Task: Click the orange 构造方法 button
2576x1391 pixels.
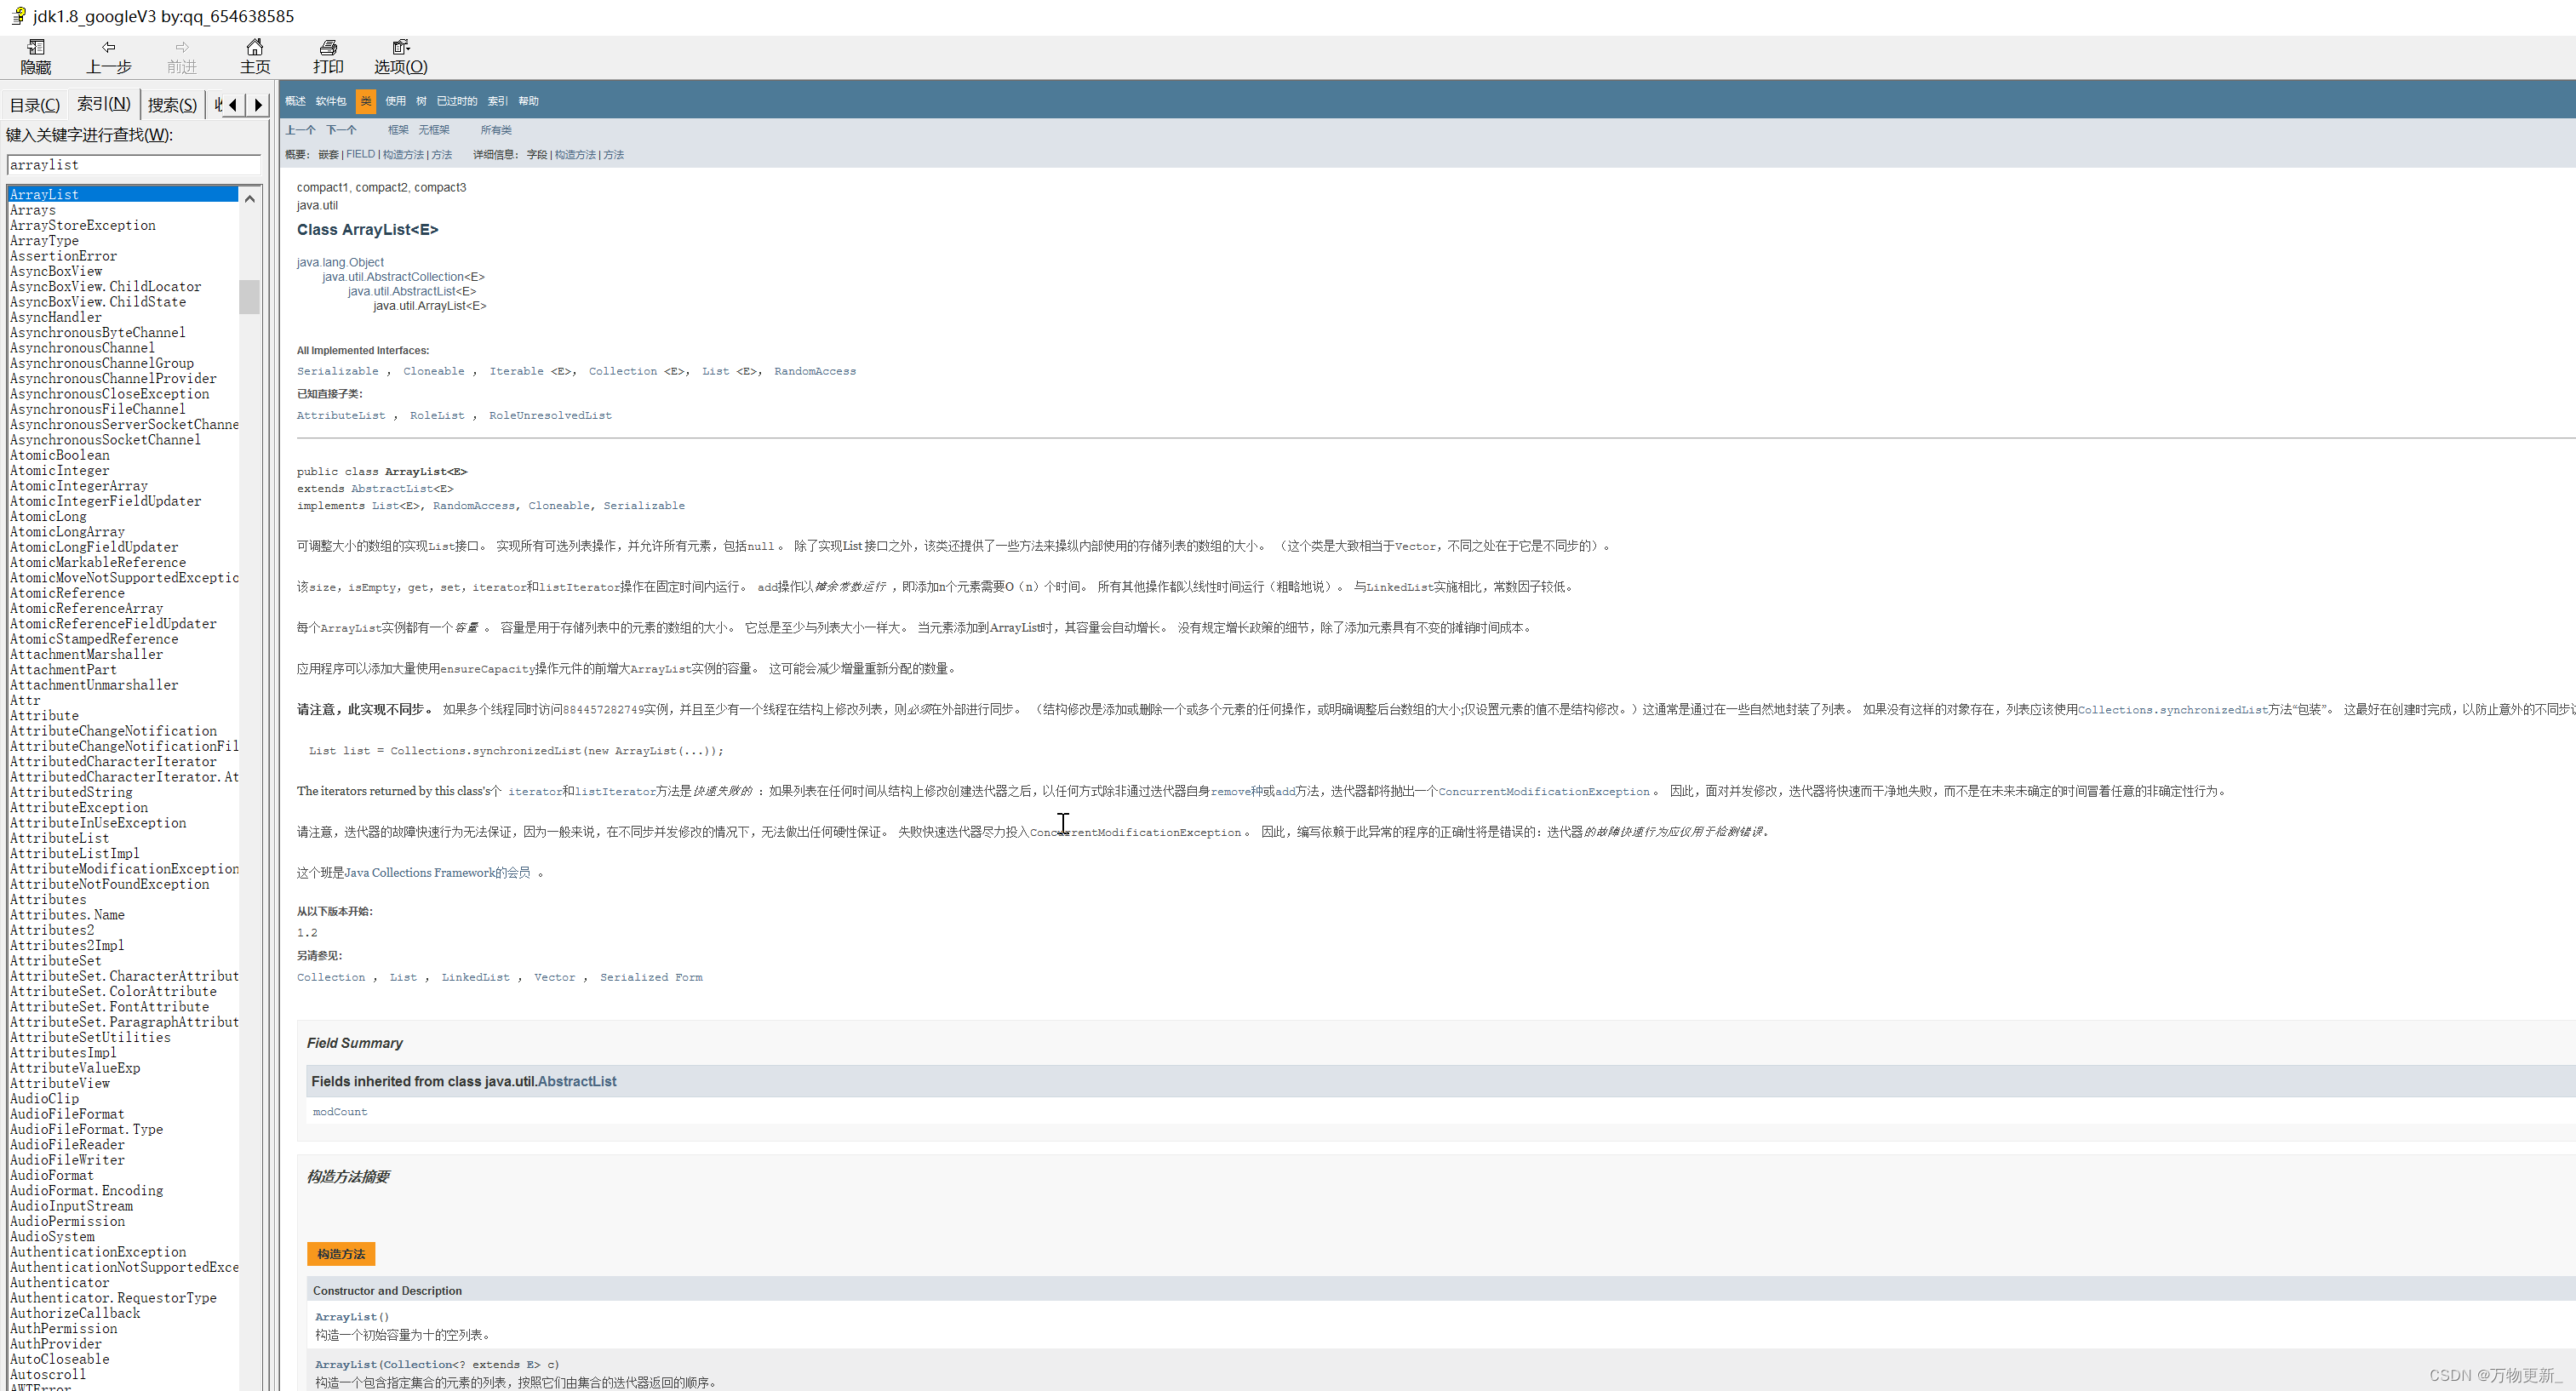Action: coord(341,1254)
